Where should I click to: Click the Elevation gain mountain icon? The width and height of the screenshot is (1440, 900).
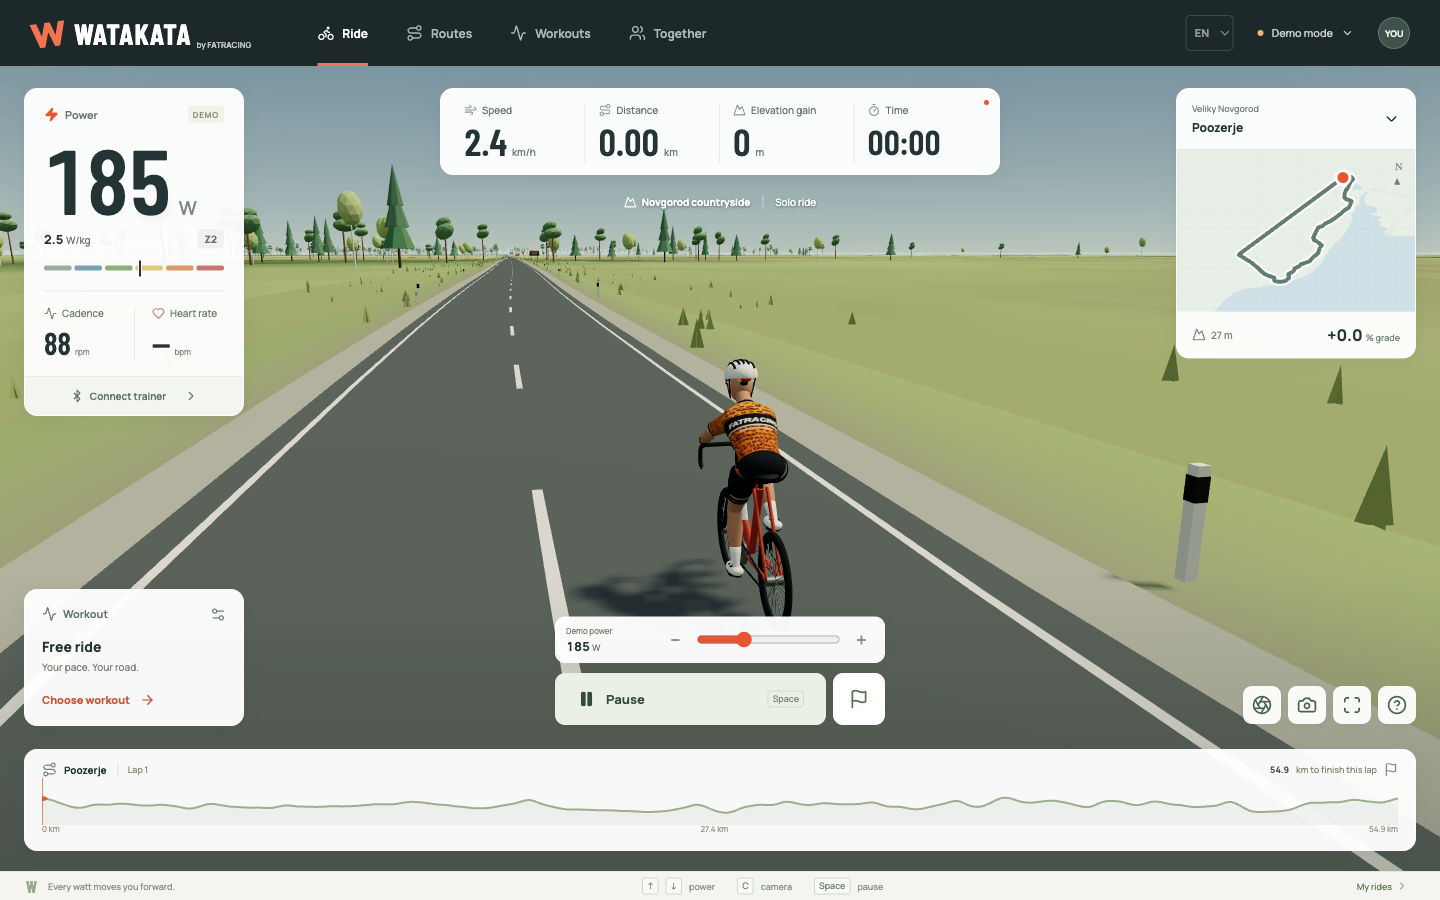tap(740, 110)
